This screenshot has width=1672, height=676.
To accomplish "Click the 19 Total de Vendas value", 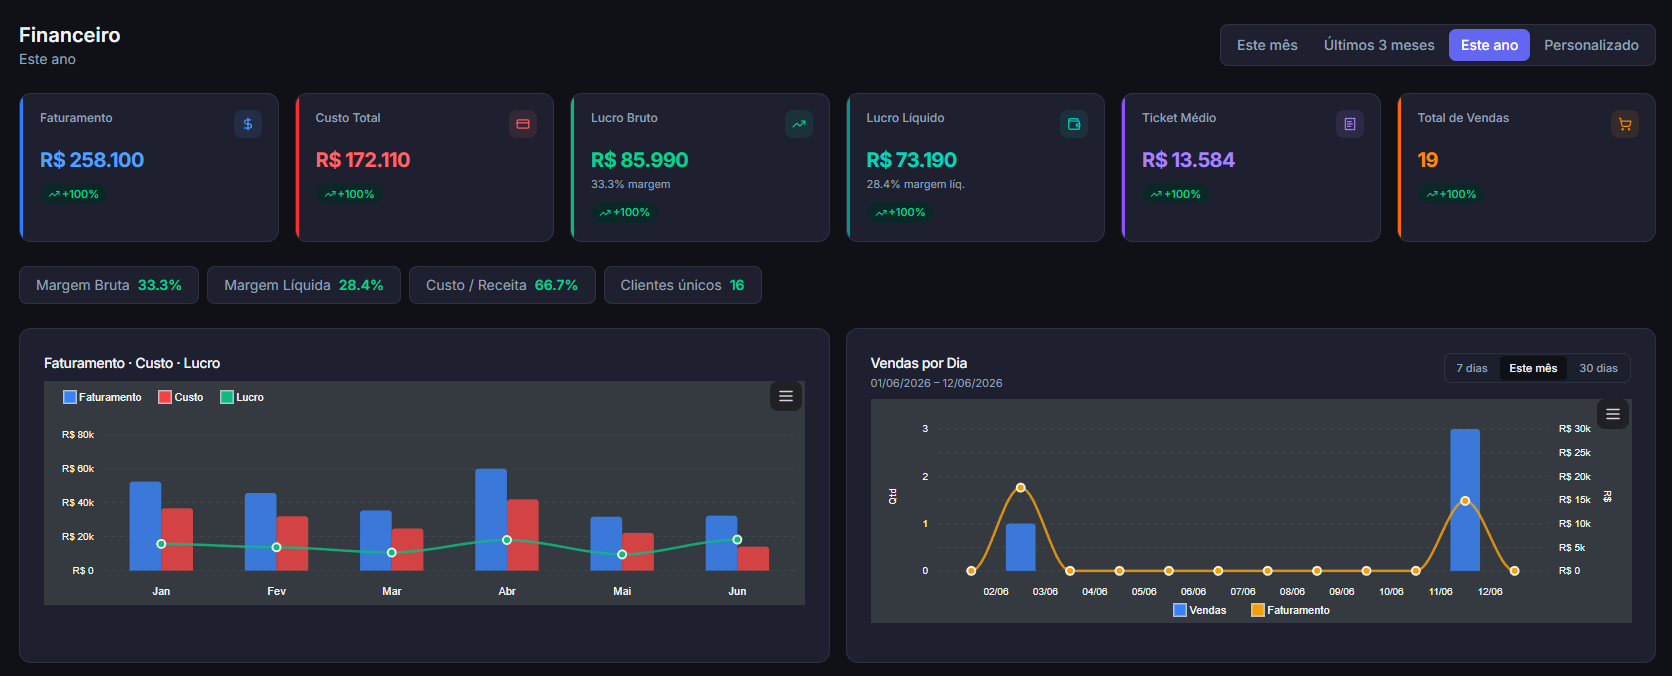I will click(x=1428, y=160).
